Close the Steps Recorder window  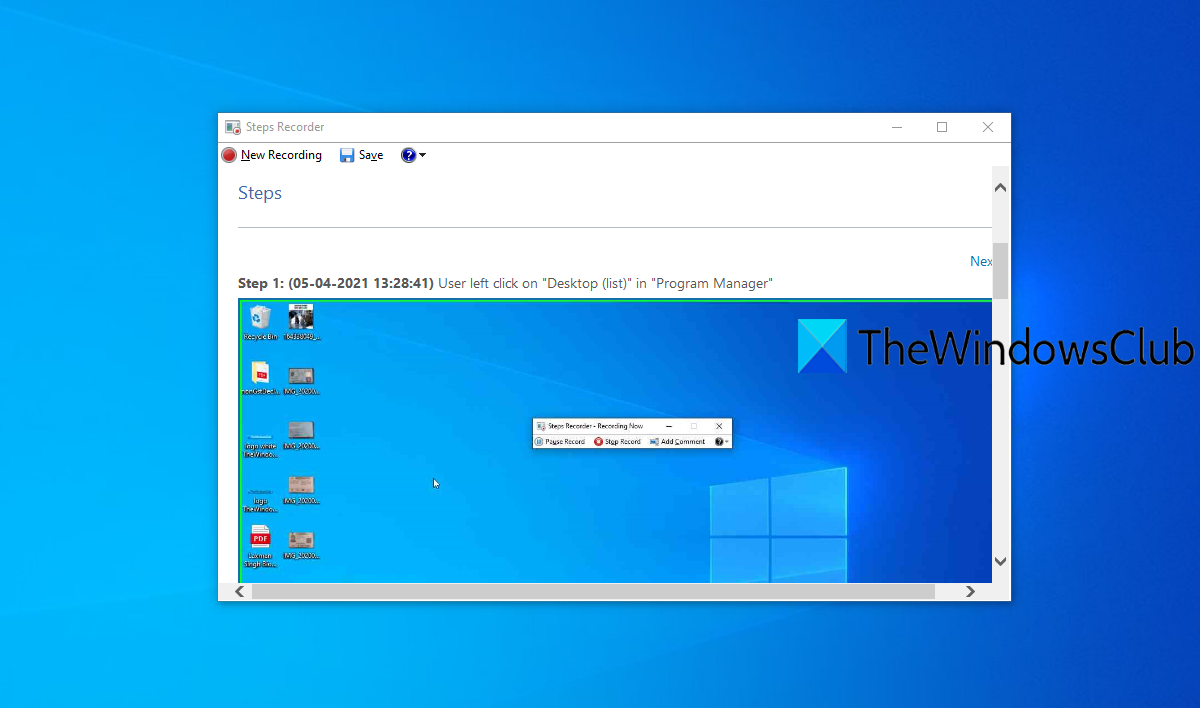988,127
